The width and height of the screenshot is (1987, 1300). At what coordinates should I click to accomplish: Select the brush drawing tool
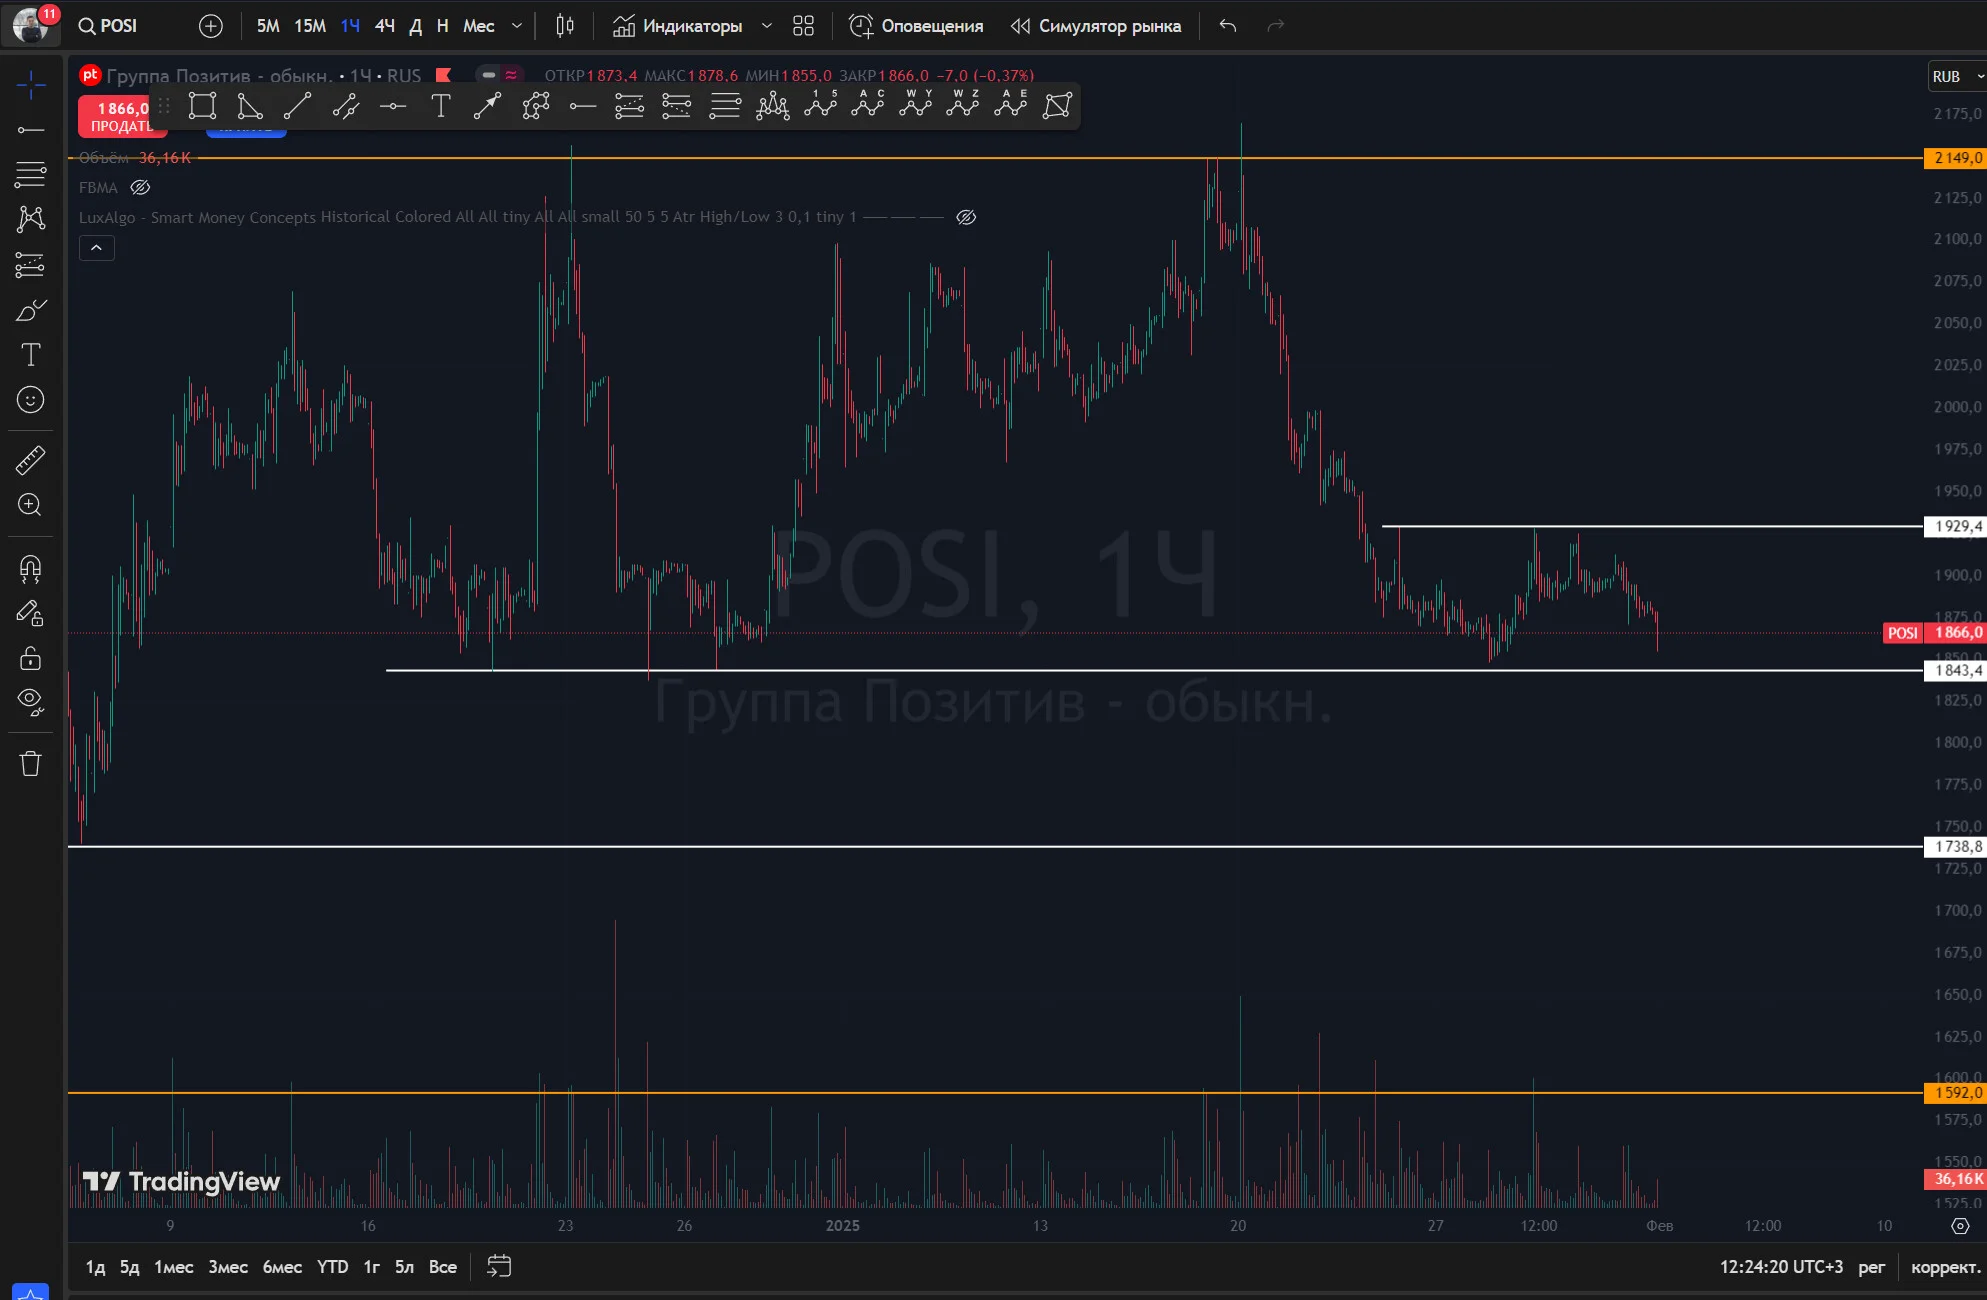pos(31,310)
